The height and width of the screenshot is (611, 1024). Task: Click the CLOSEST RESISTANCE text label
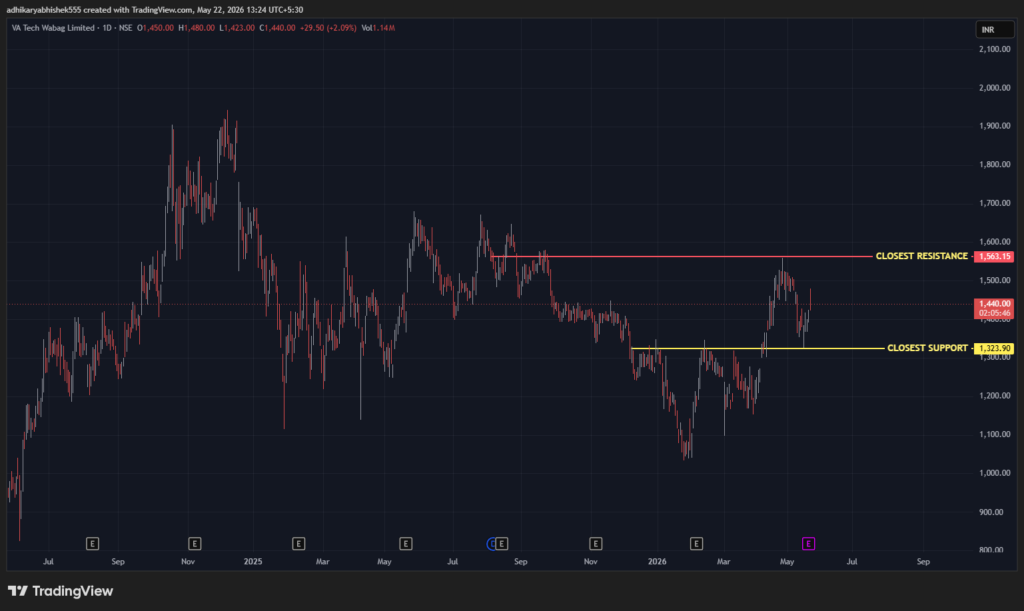(921, 256)
